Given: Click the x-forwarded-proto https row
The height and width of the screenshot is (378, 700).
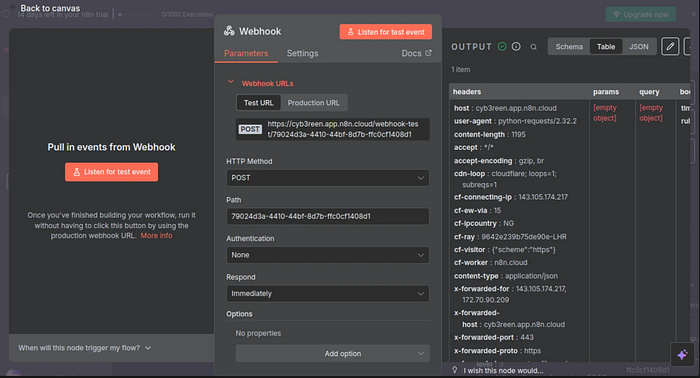Looking at the screenshot, I should [x=497, y=351].
